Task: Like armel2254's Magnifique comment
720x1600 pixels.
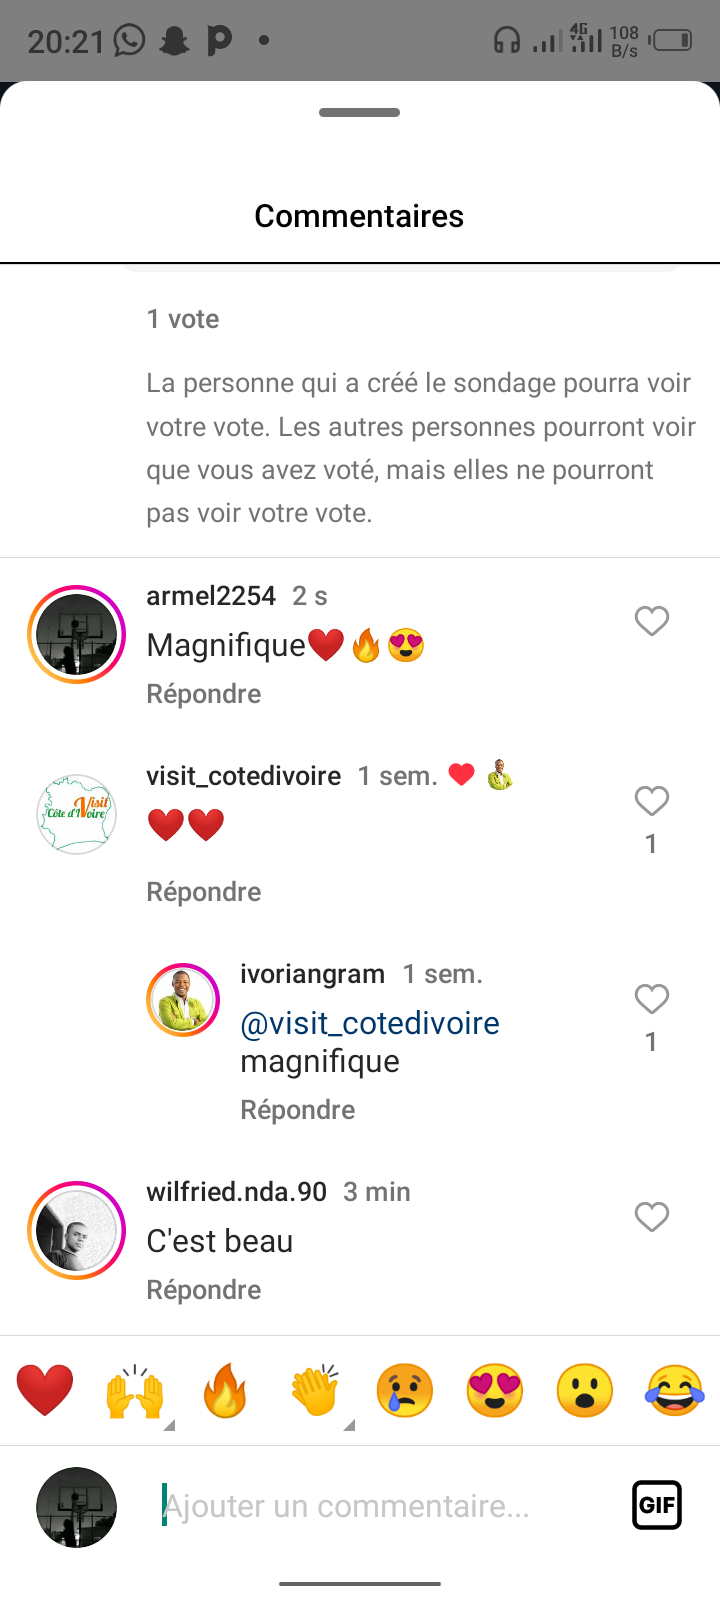Action: (x=652, y=621)
